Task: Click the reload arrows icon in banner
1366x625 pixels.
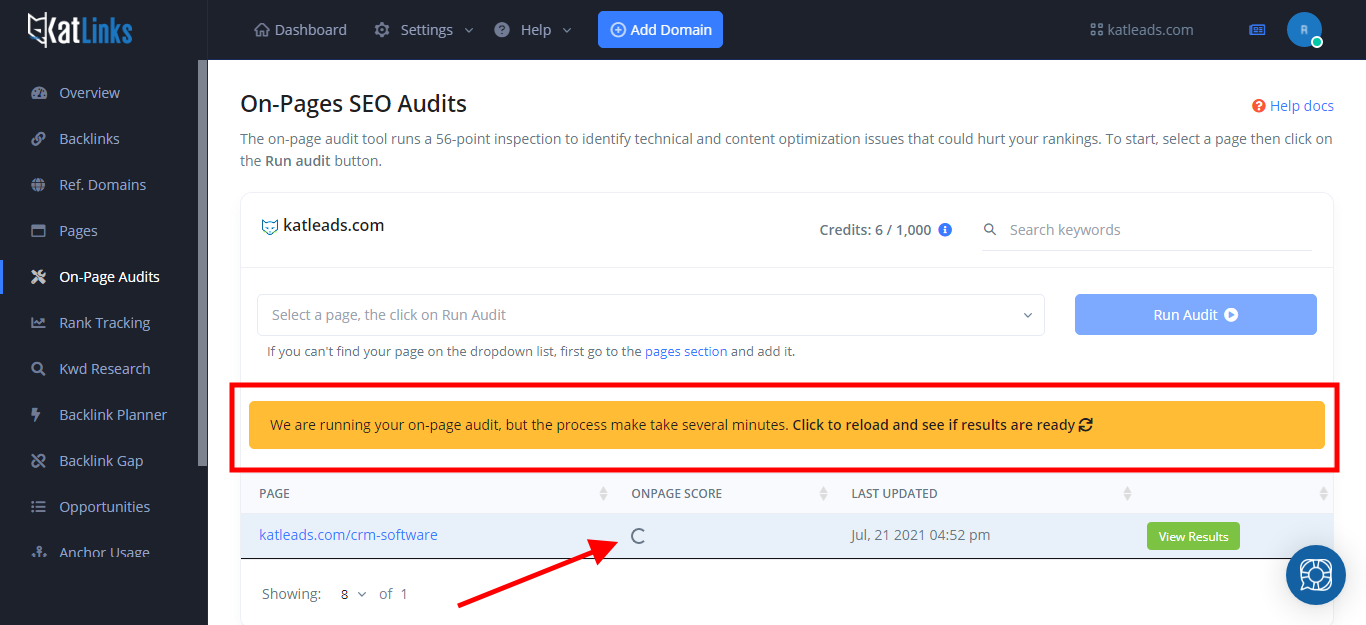Action: click(x=1086, y=425)
